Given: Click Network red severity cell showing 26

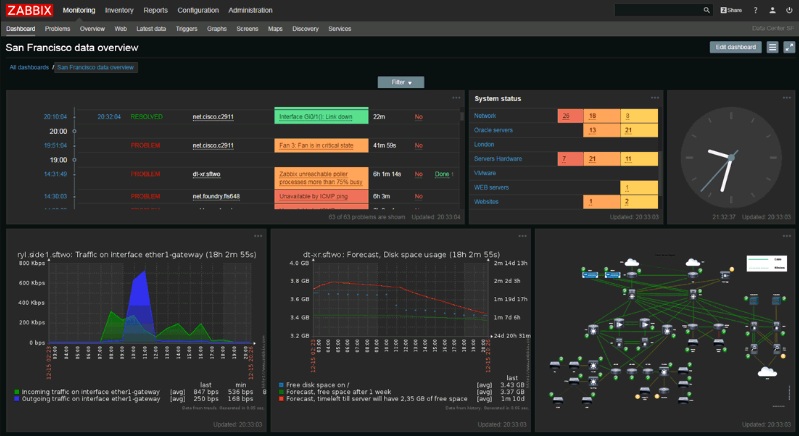Looking at the screenshot, I should pos(570,116).
